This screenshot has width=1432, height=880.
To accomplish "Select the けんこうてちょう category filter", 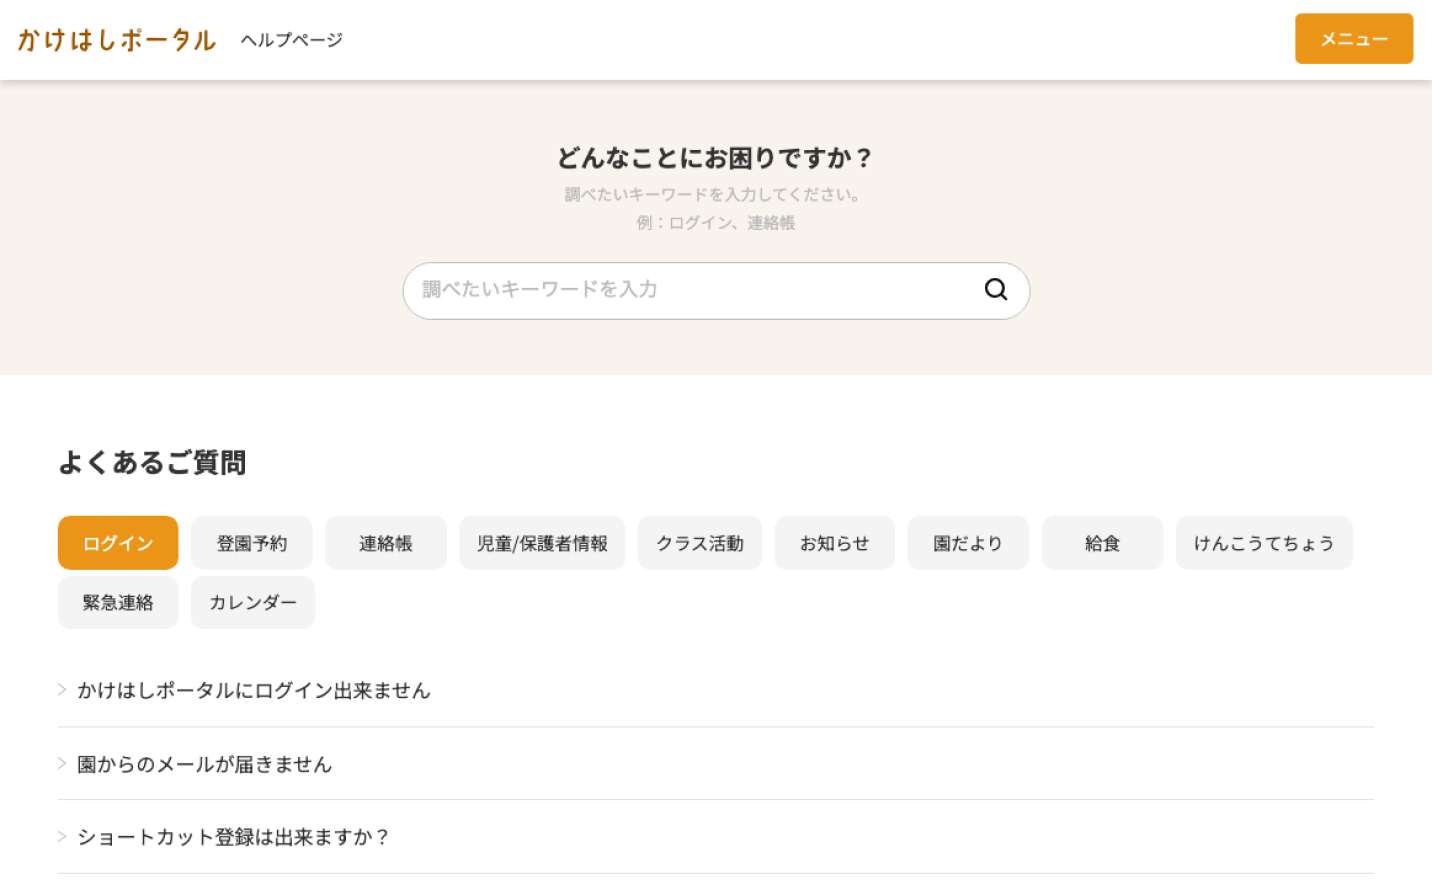I will point(1264,542).
